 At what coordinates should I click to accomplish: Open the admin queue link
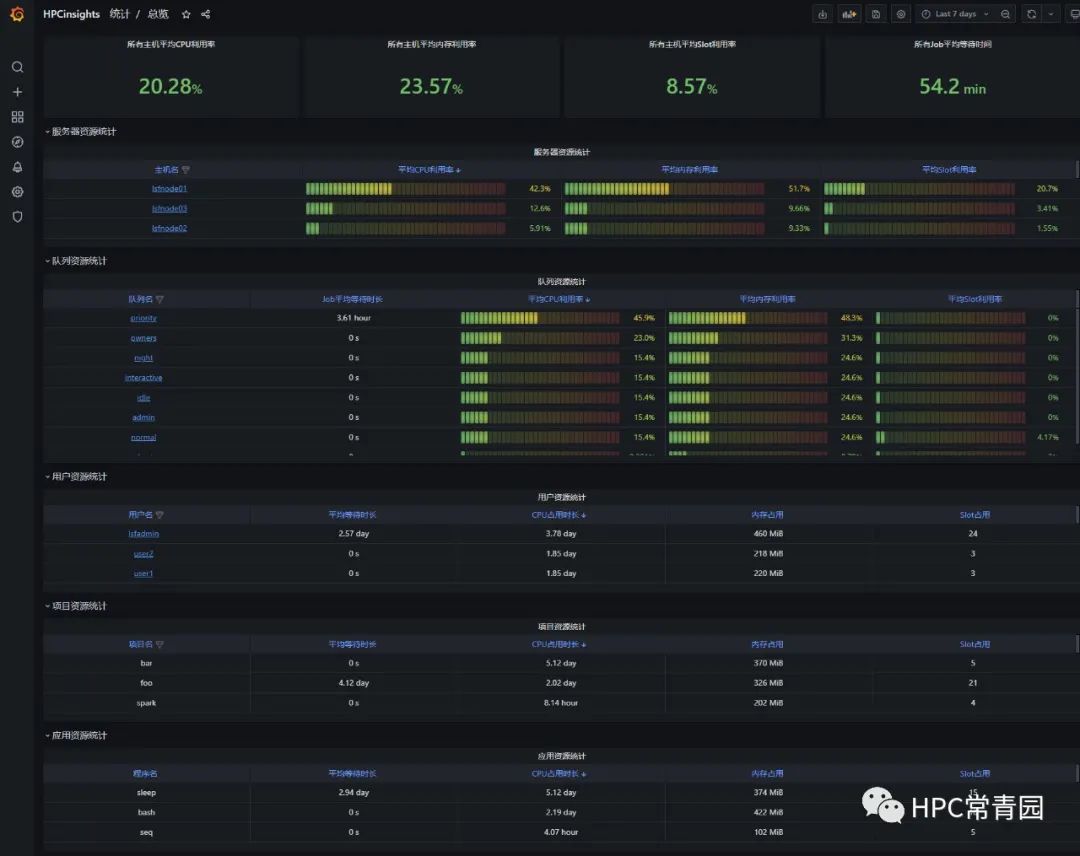pyautogui.click(x=143, y=418)
